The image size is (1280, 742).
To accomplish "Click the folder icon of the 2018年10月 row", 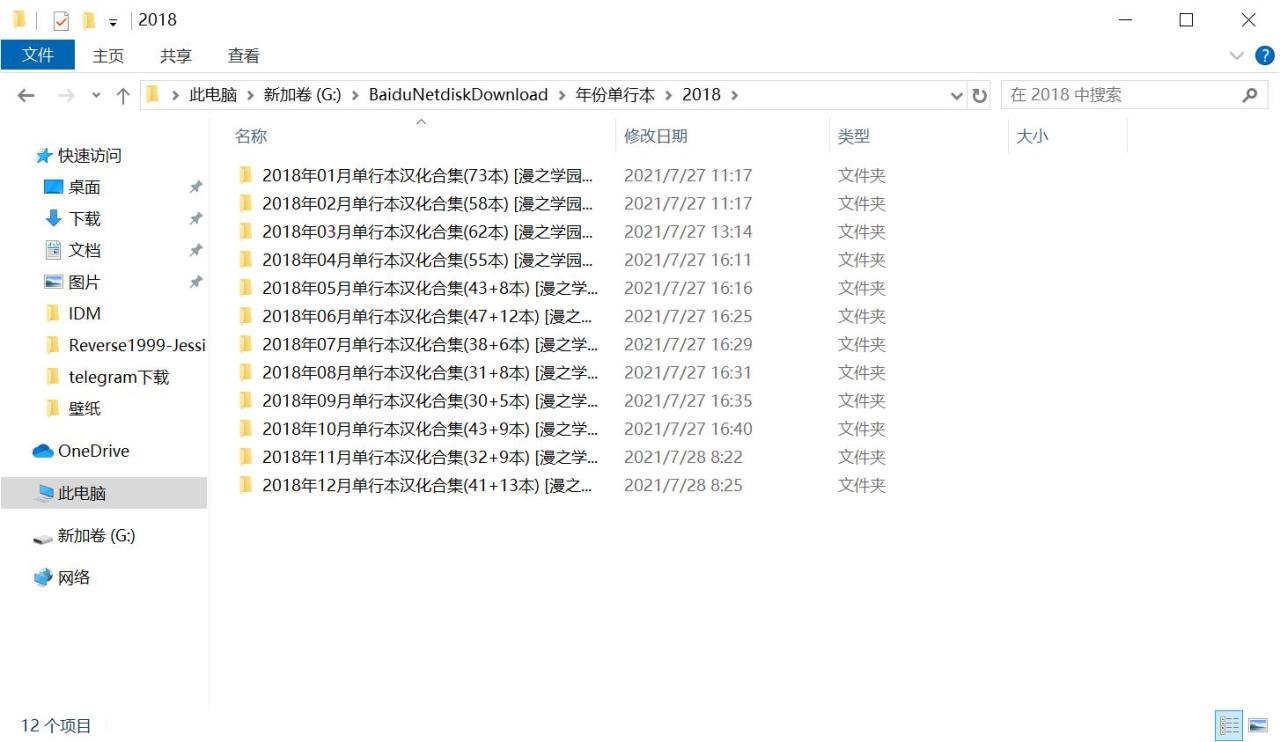I will point(246,428).
